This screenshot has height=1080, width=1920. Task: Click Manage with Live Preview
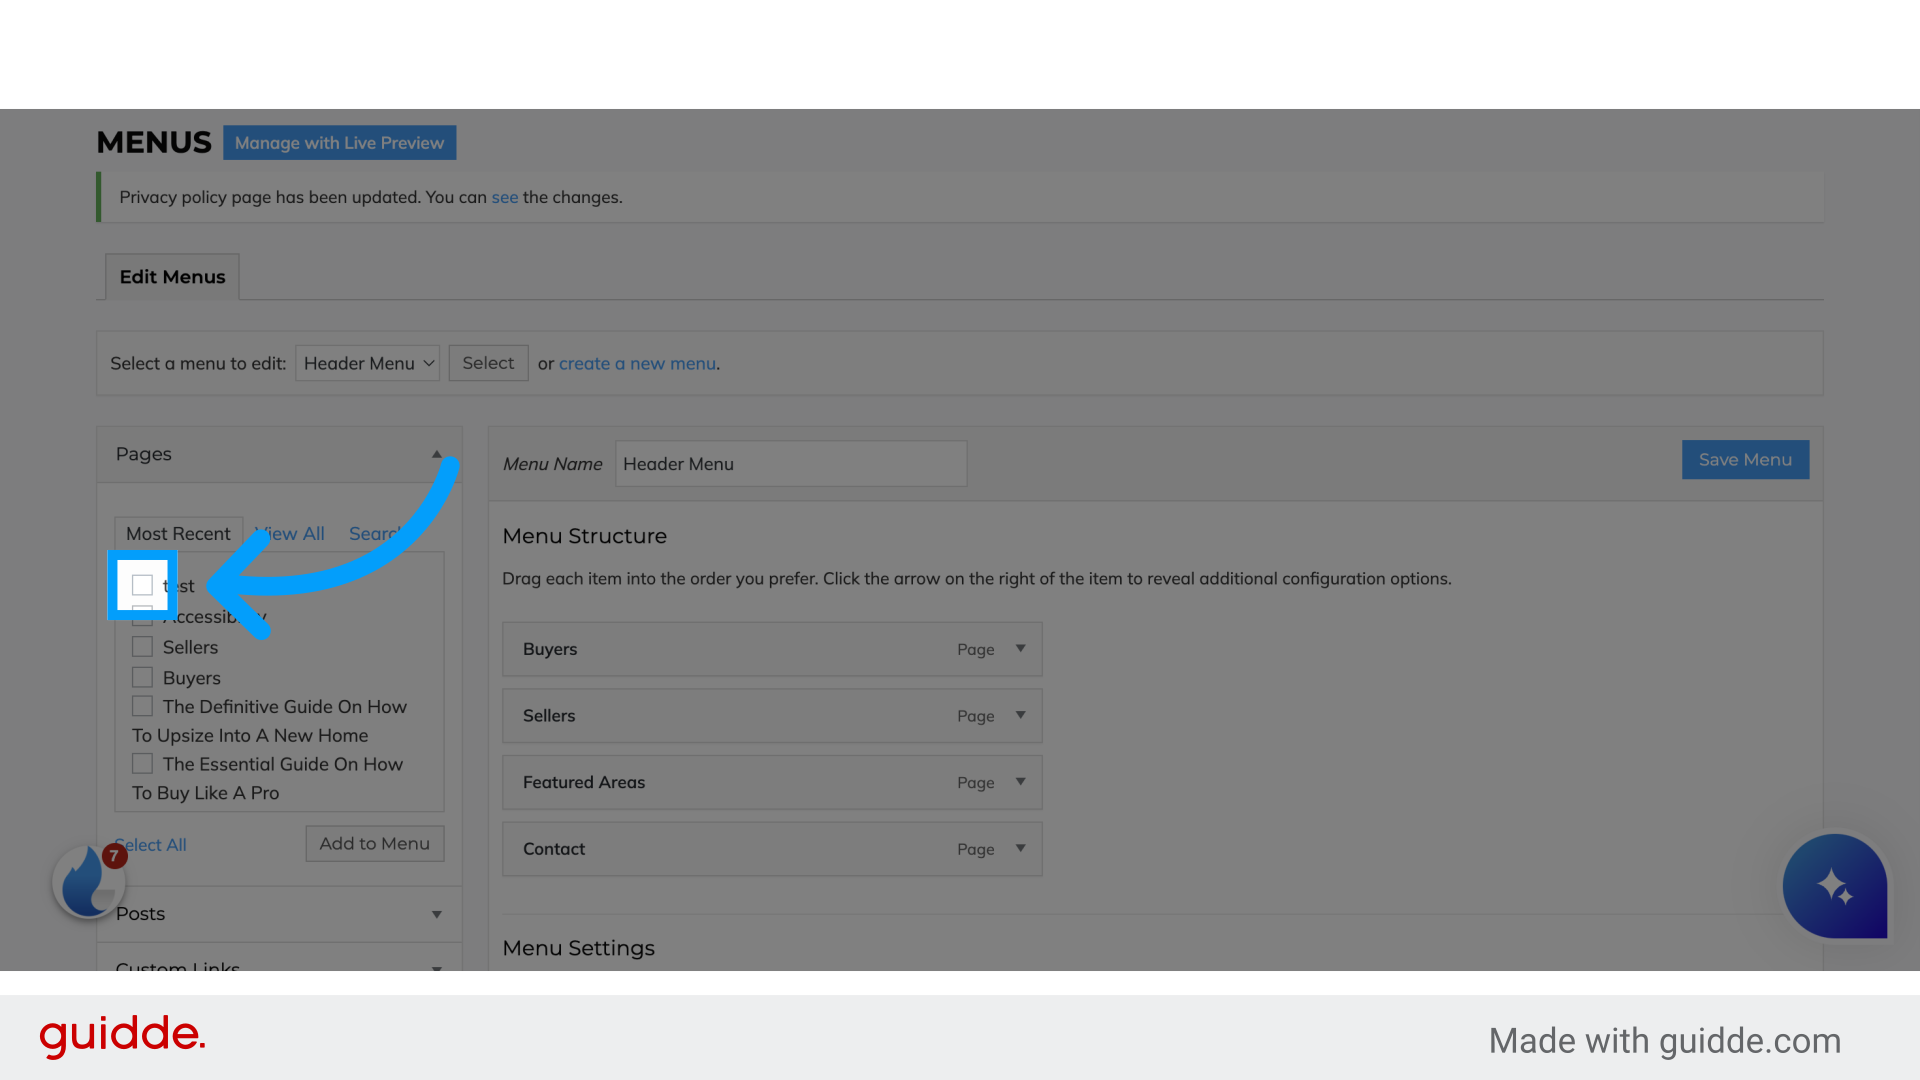[339, 142]
